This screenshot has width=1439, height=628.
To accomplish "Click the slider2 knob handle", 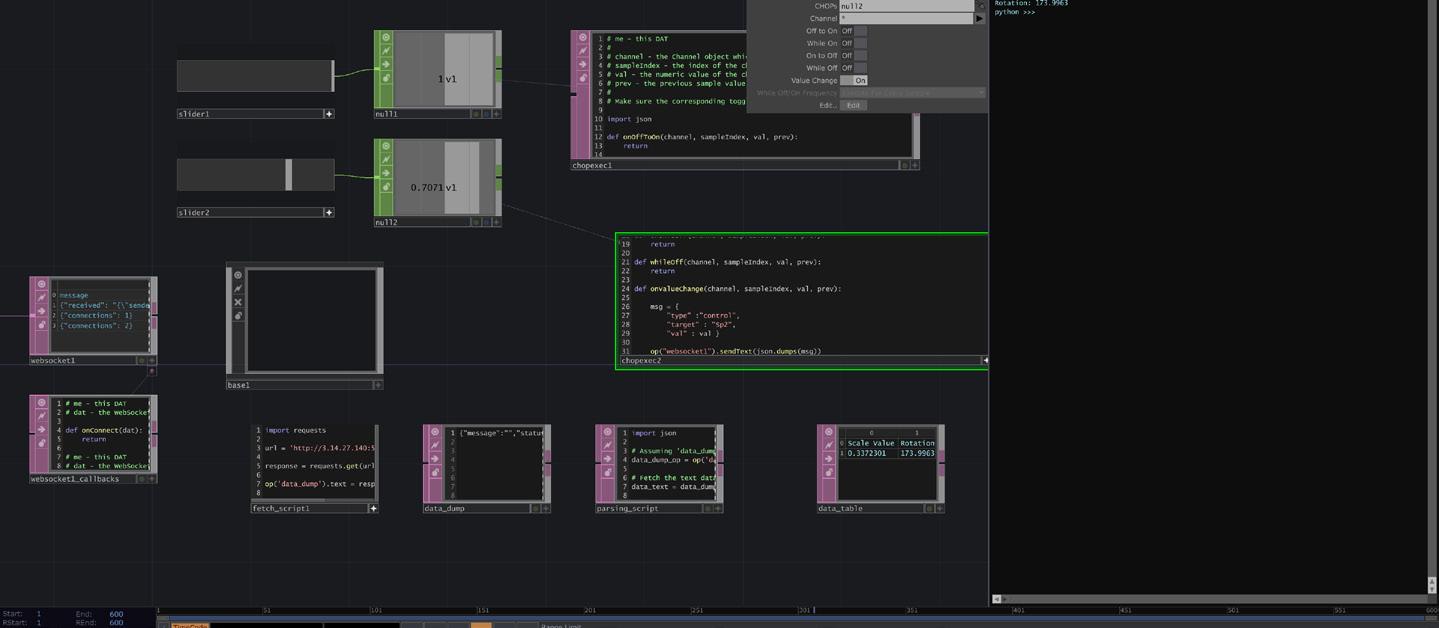I will (289, 174).
